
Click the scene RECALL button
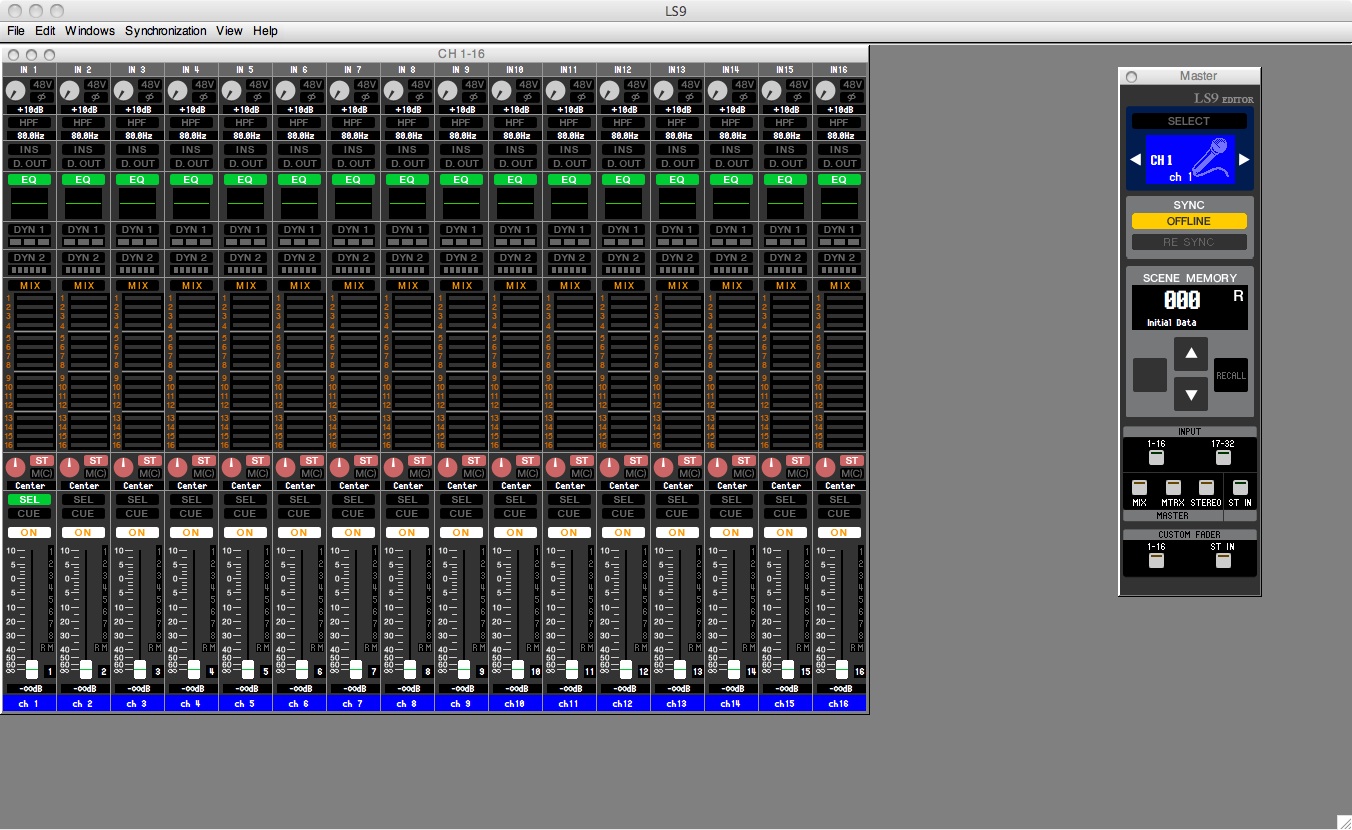tap(1231, 375)
